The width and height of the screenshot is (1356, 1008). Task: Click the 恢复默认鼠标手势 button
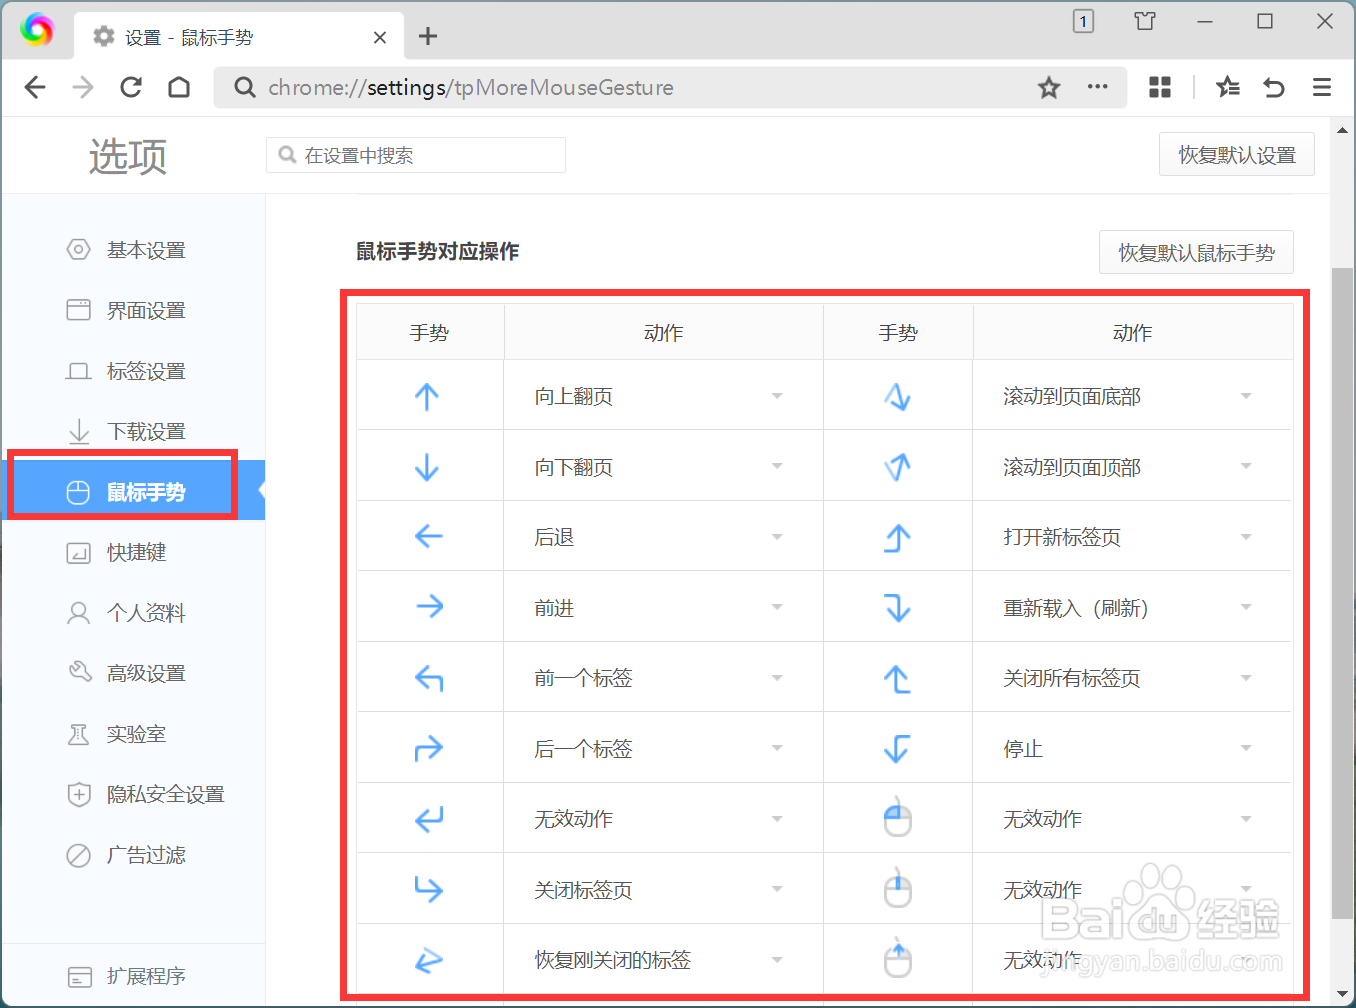[1196, 252]
